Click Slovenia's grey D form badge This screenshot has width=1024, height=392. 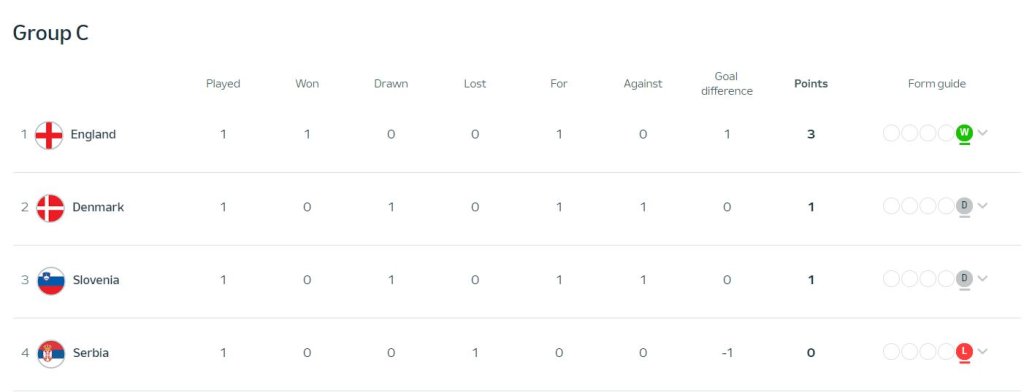pos(964,279)
